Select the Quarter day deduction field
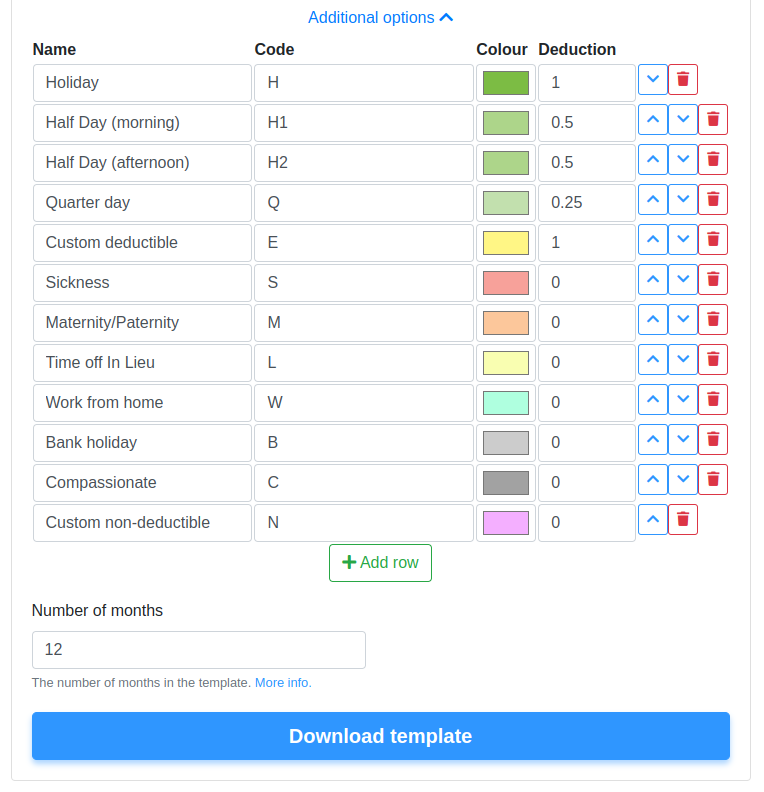 pyautogui.click(x=587, y=203)
